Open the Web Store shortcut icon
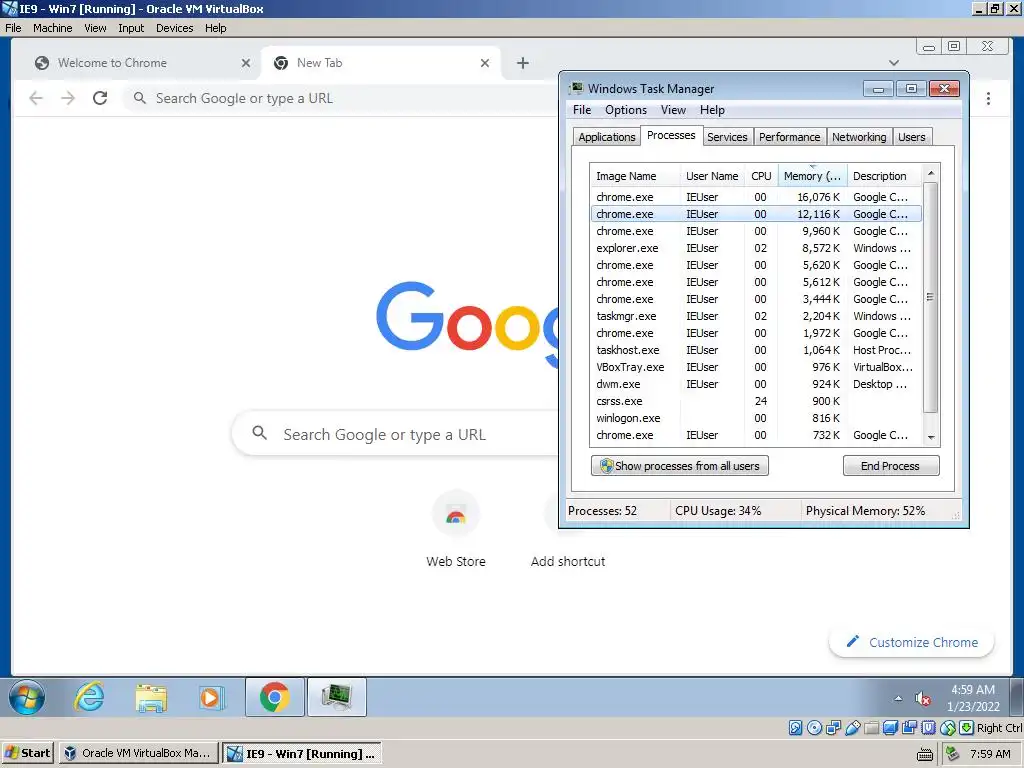1024x768 pixels. (x=456, y=515)
